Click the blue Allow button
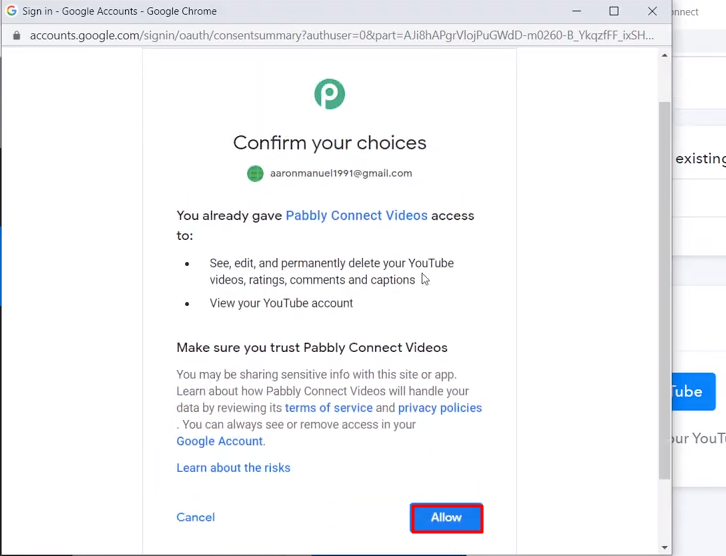The width and height of the screenshot is (726, 556). tap(446, 518)
